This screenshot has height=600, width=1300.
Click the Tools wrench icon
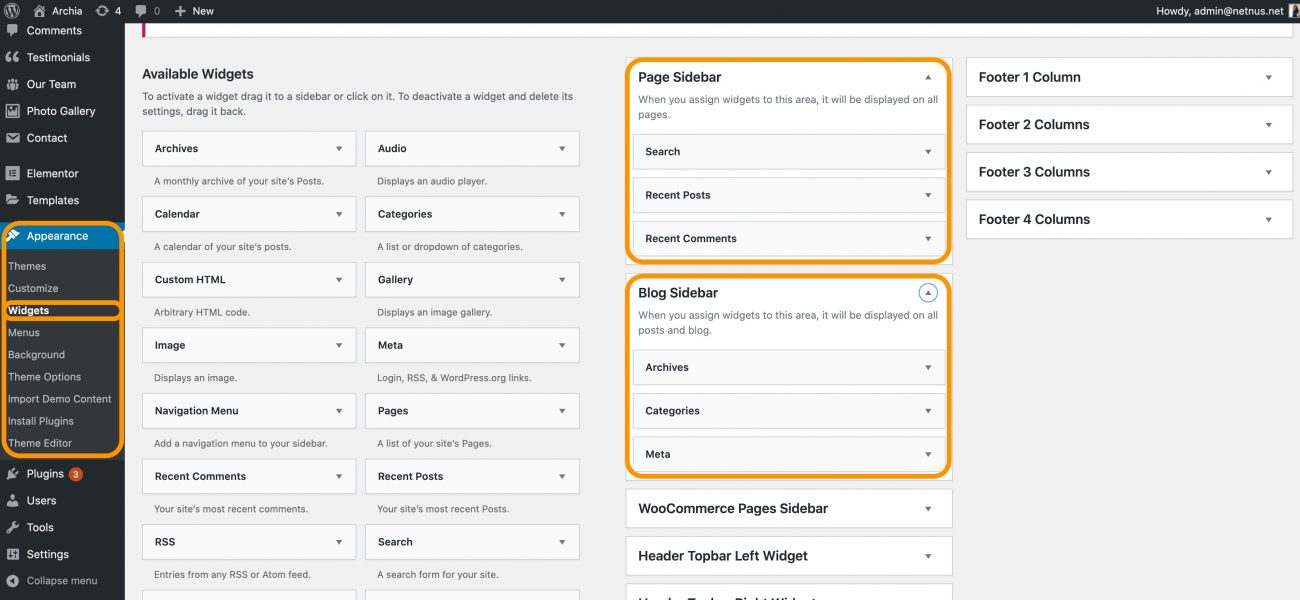tap(14, 527)
